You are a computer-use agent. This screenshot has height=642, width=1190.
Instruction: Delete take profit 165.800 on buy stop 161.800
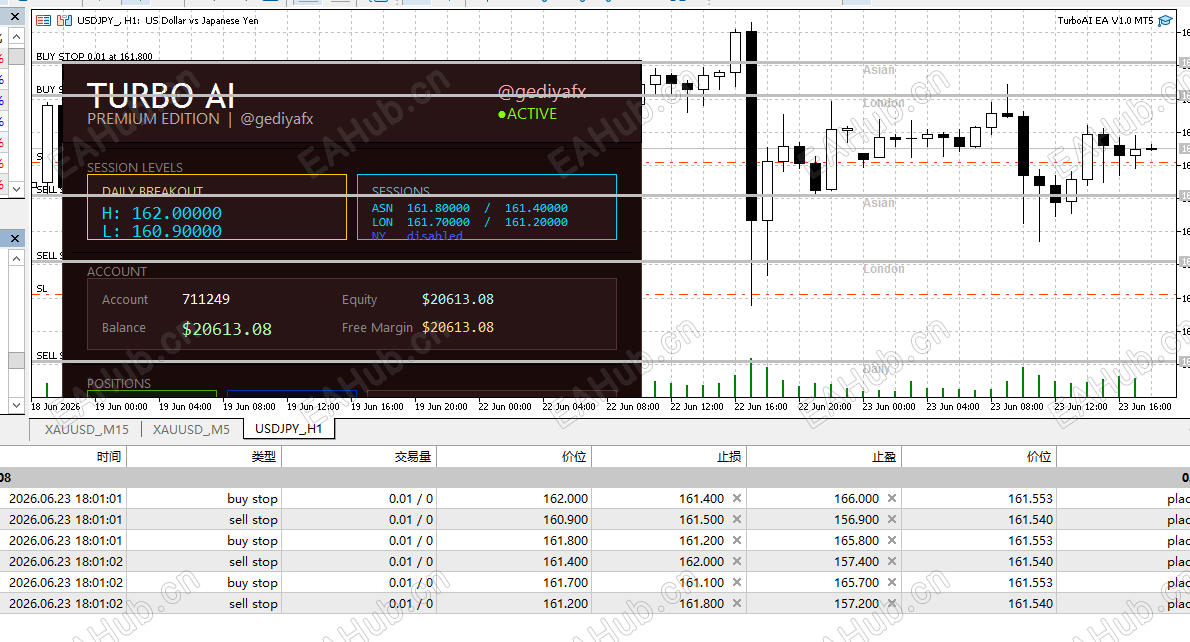point(892,540)
